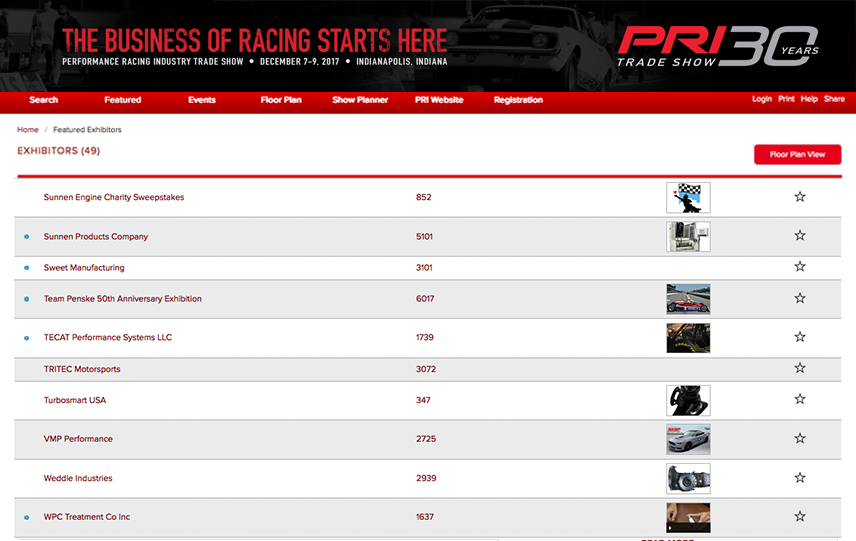Open the Help link
The image size is (856, 541).
click(x=809, y=99)
